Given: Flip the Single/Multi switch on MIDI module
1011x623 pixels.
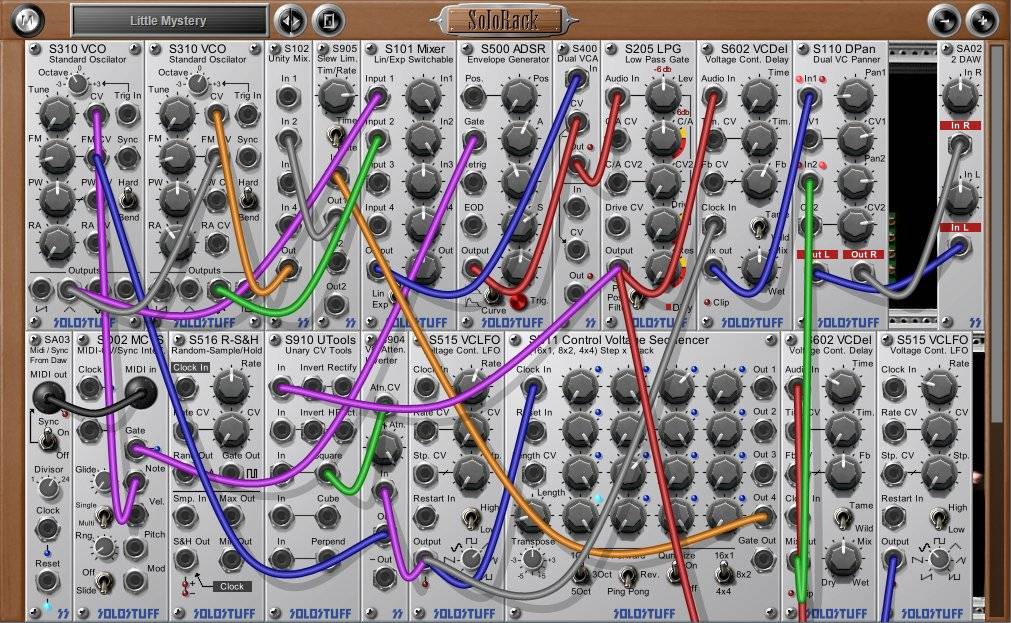Looking at the screenshot, I should pos(105,516).
